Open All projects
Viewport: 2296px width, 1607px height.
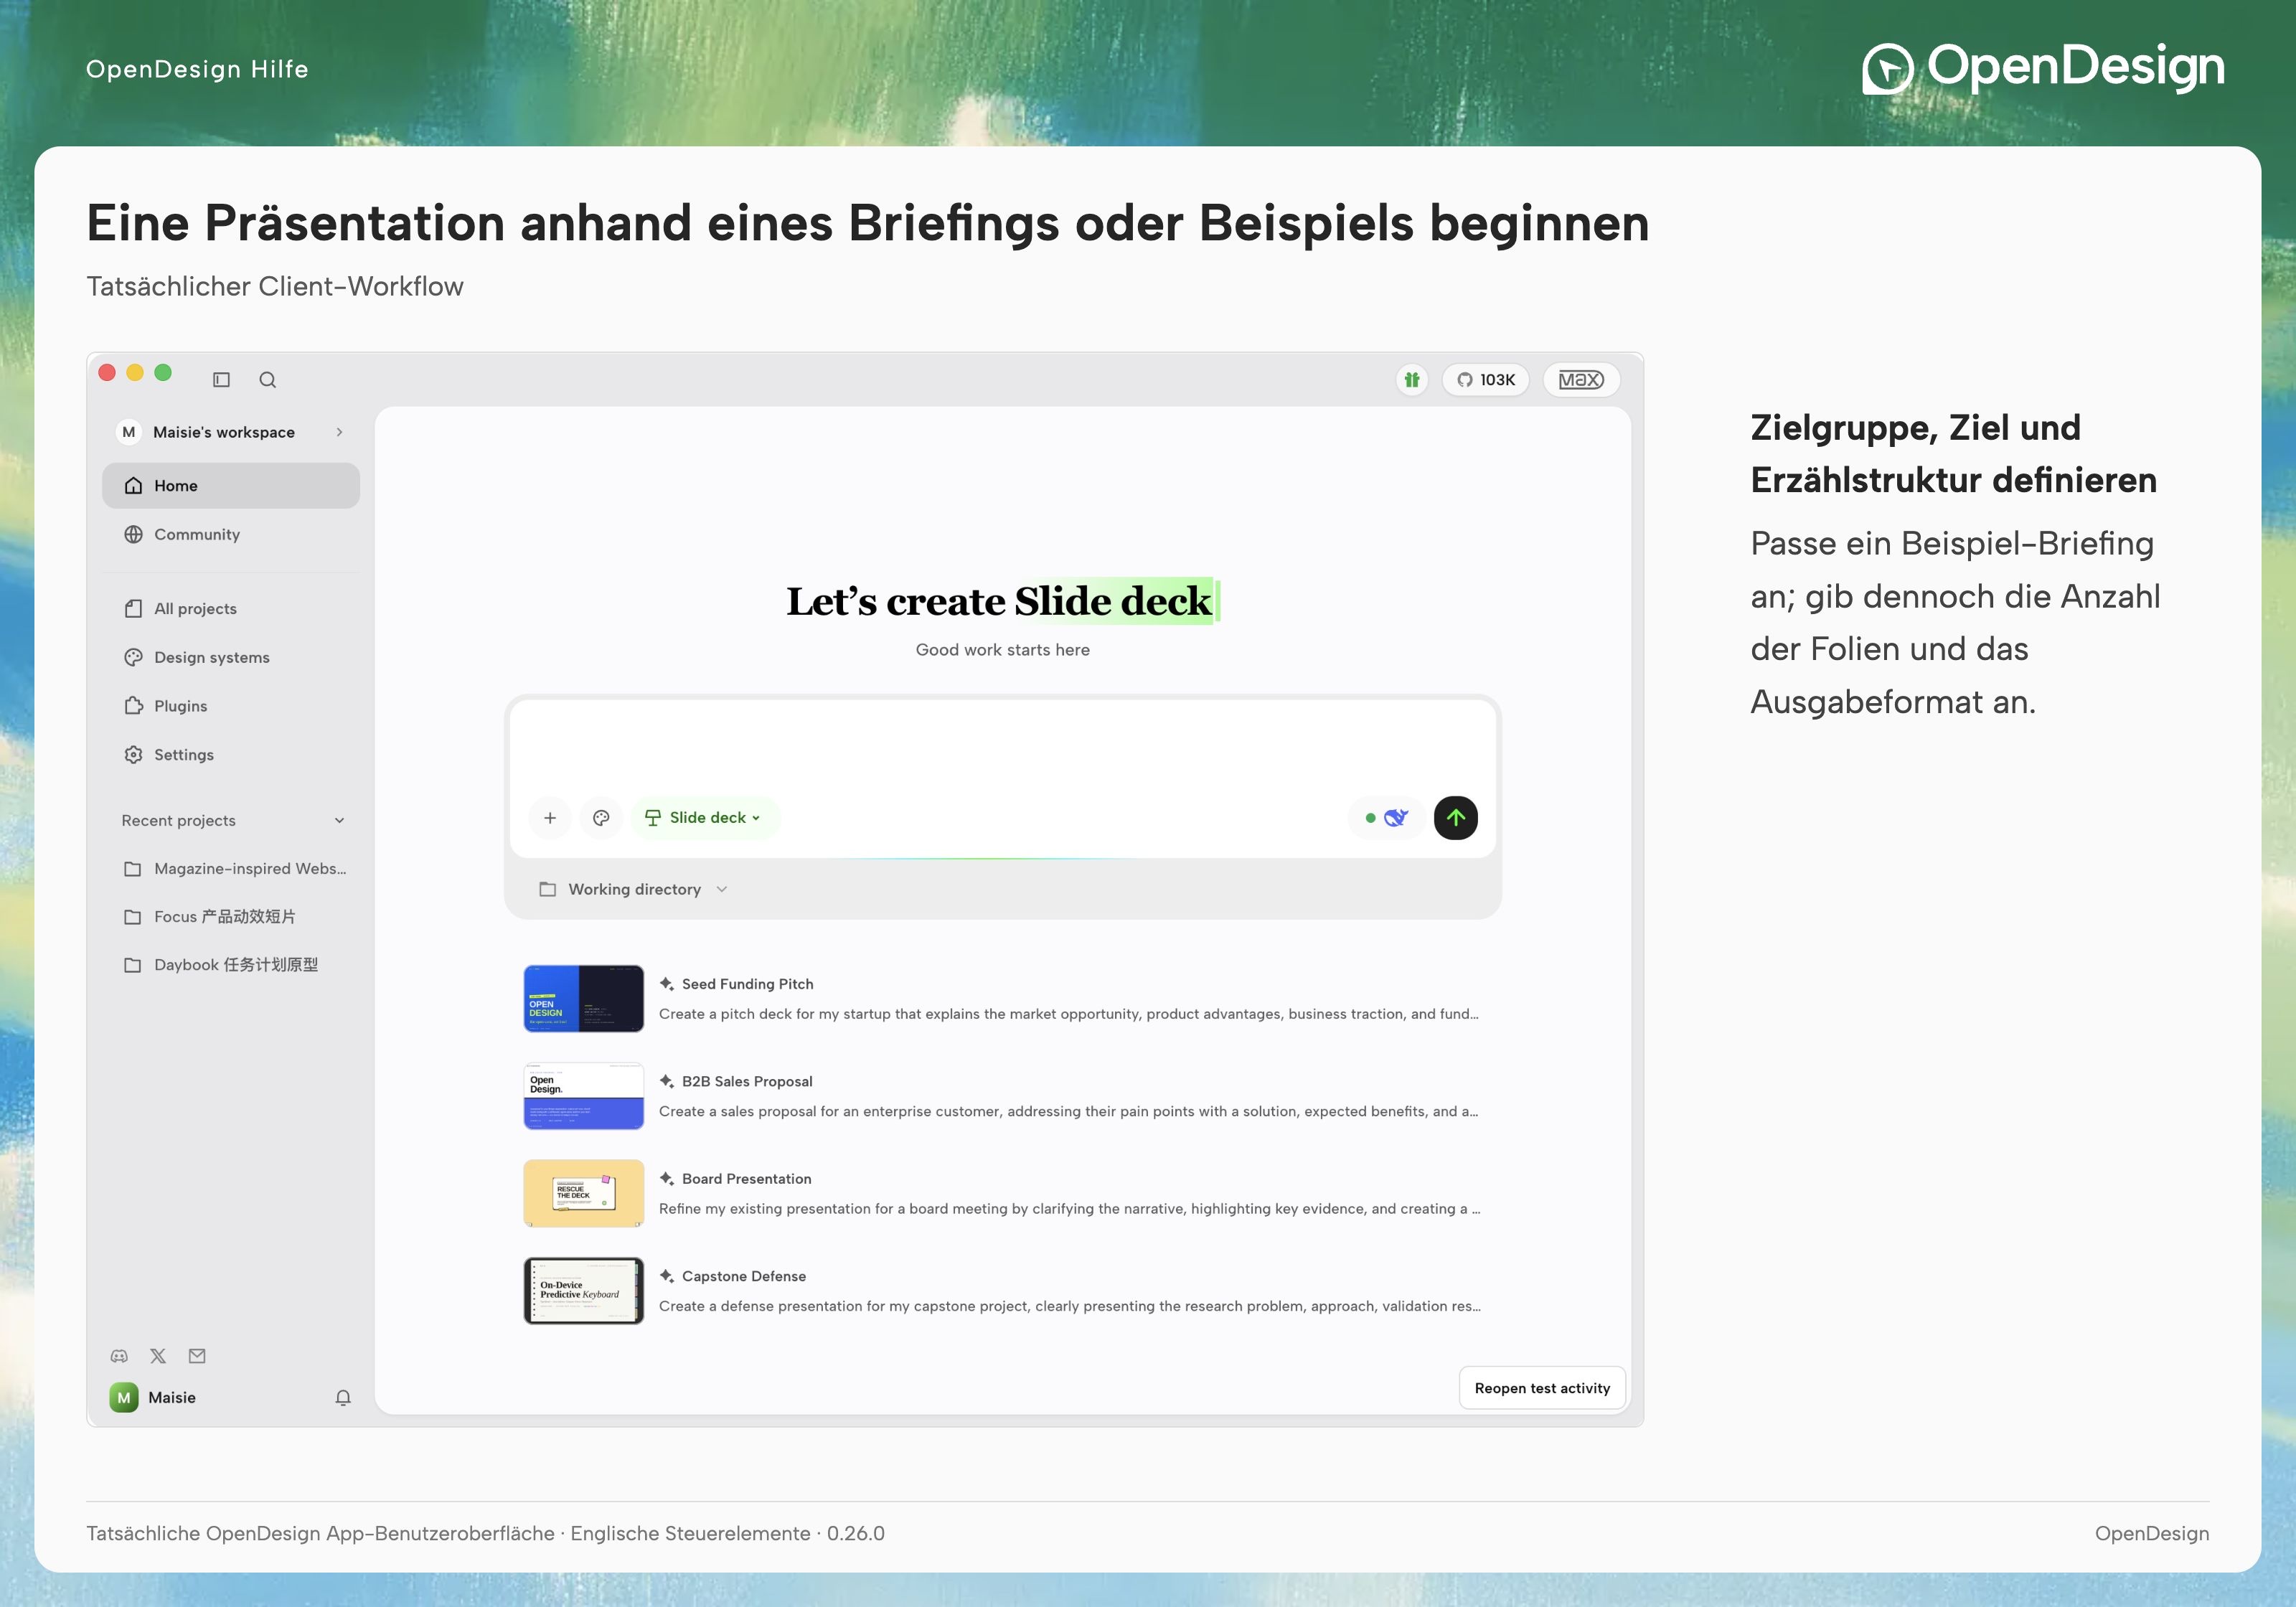coord(231,609)
